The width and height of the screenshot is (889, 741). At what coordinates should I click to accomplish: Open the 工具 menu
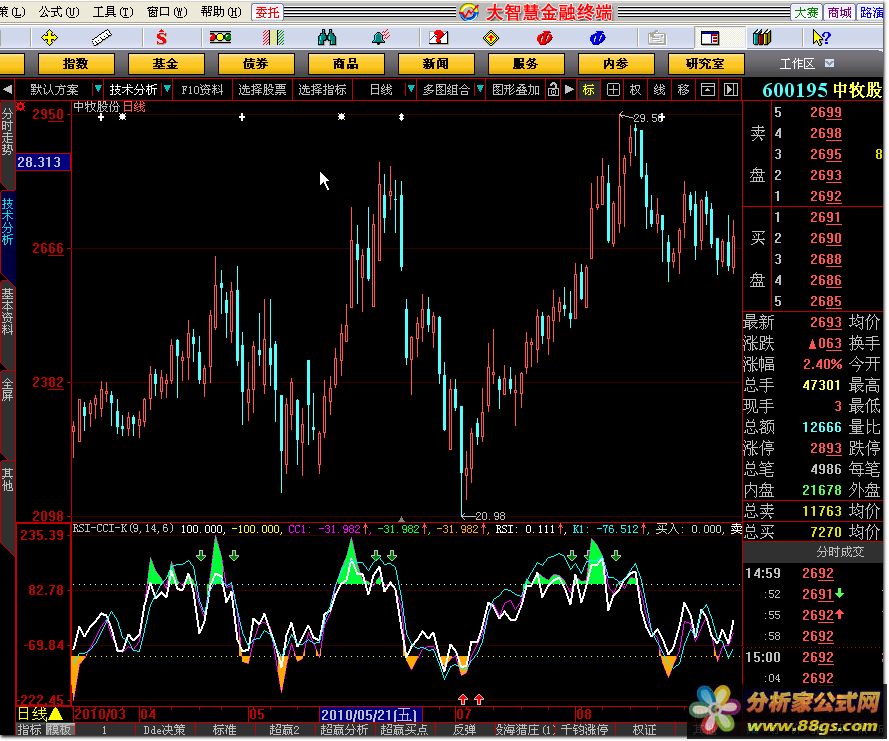point(112,11)
